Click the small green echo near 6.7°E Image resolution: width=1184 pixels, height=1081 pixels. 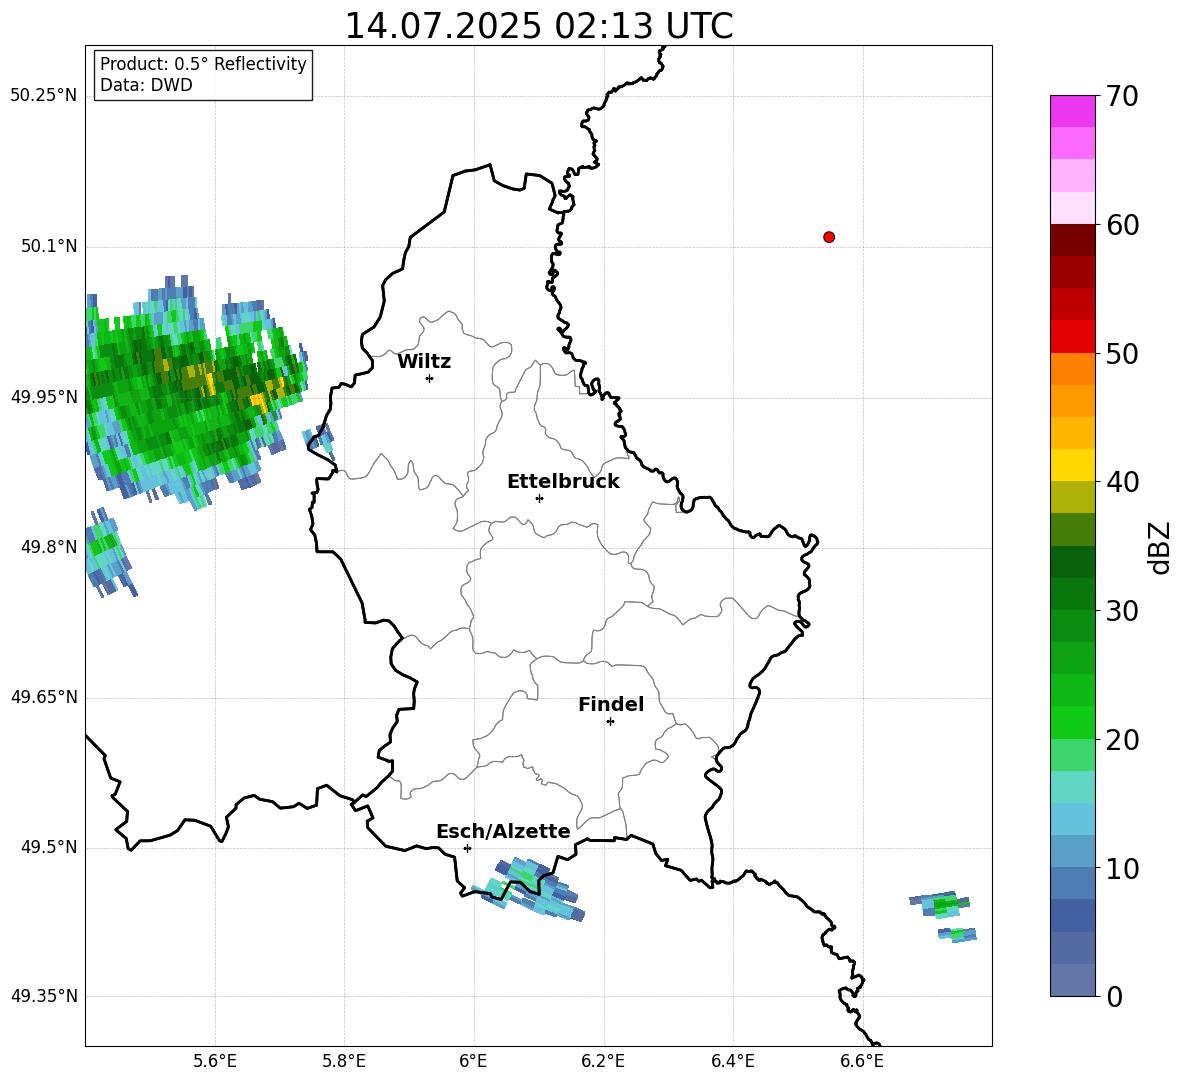[x=941, y=904]
